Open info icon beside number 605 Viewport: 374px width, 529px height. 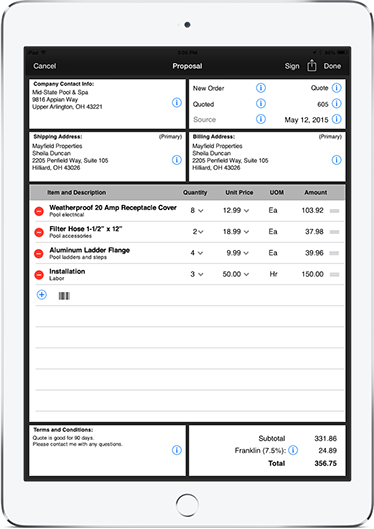click(337, 103)
